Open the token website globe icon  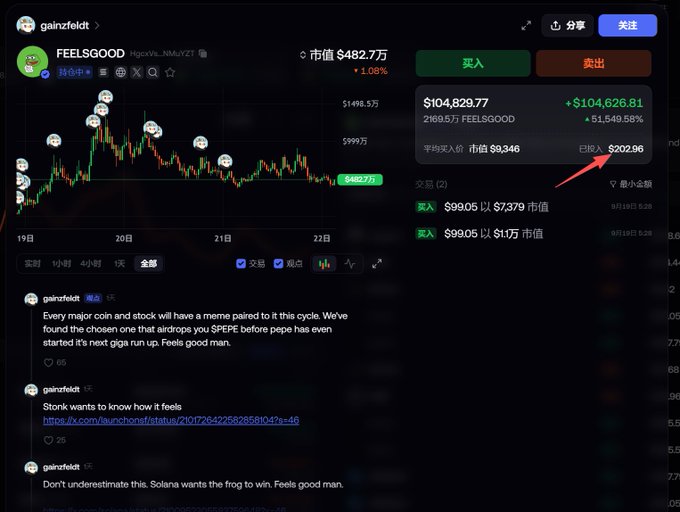(120, 72)
